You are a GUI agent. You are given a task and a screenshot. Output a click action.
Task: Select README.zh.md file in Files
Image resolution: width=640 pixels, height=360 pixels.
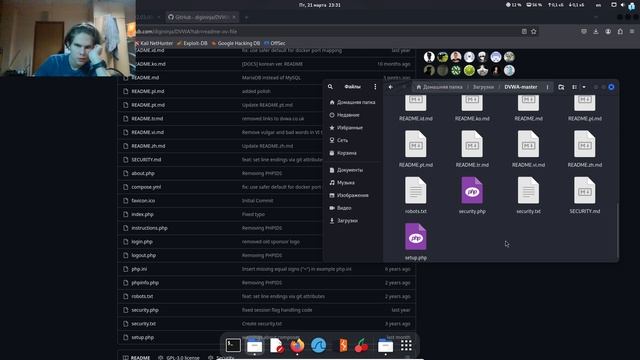pos(585,149)
